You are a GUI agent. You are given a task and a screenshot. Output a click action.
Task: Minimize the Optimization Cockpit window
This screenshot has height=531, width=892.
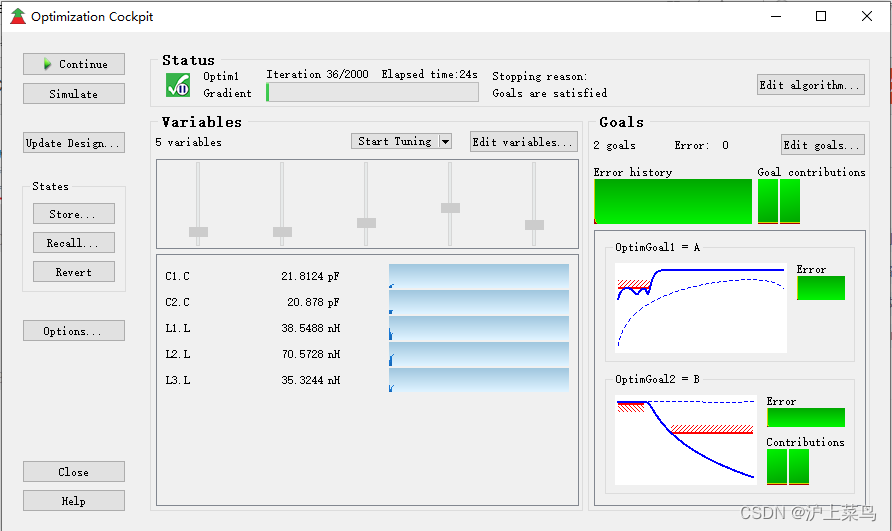776,16
